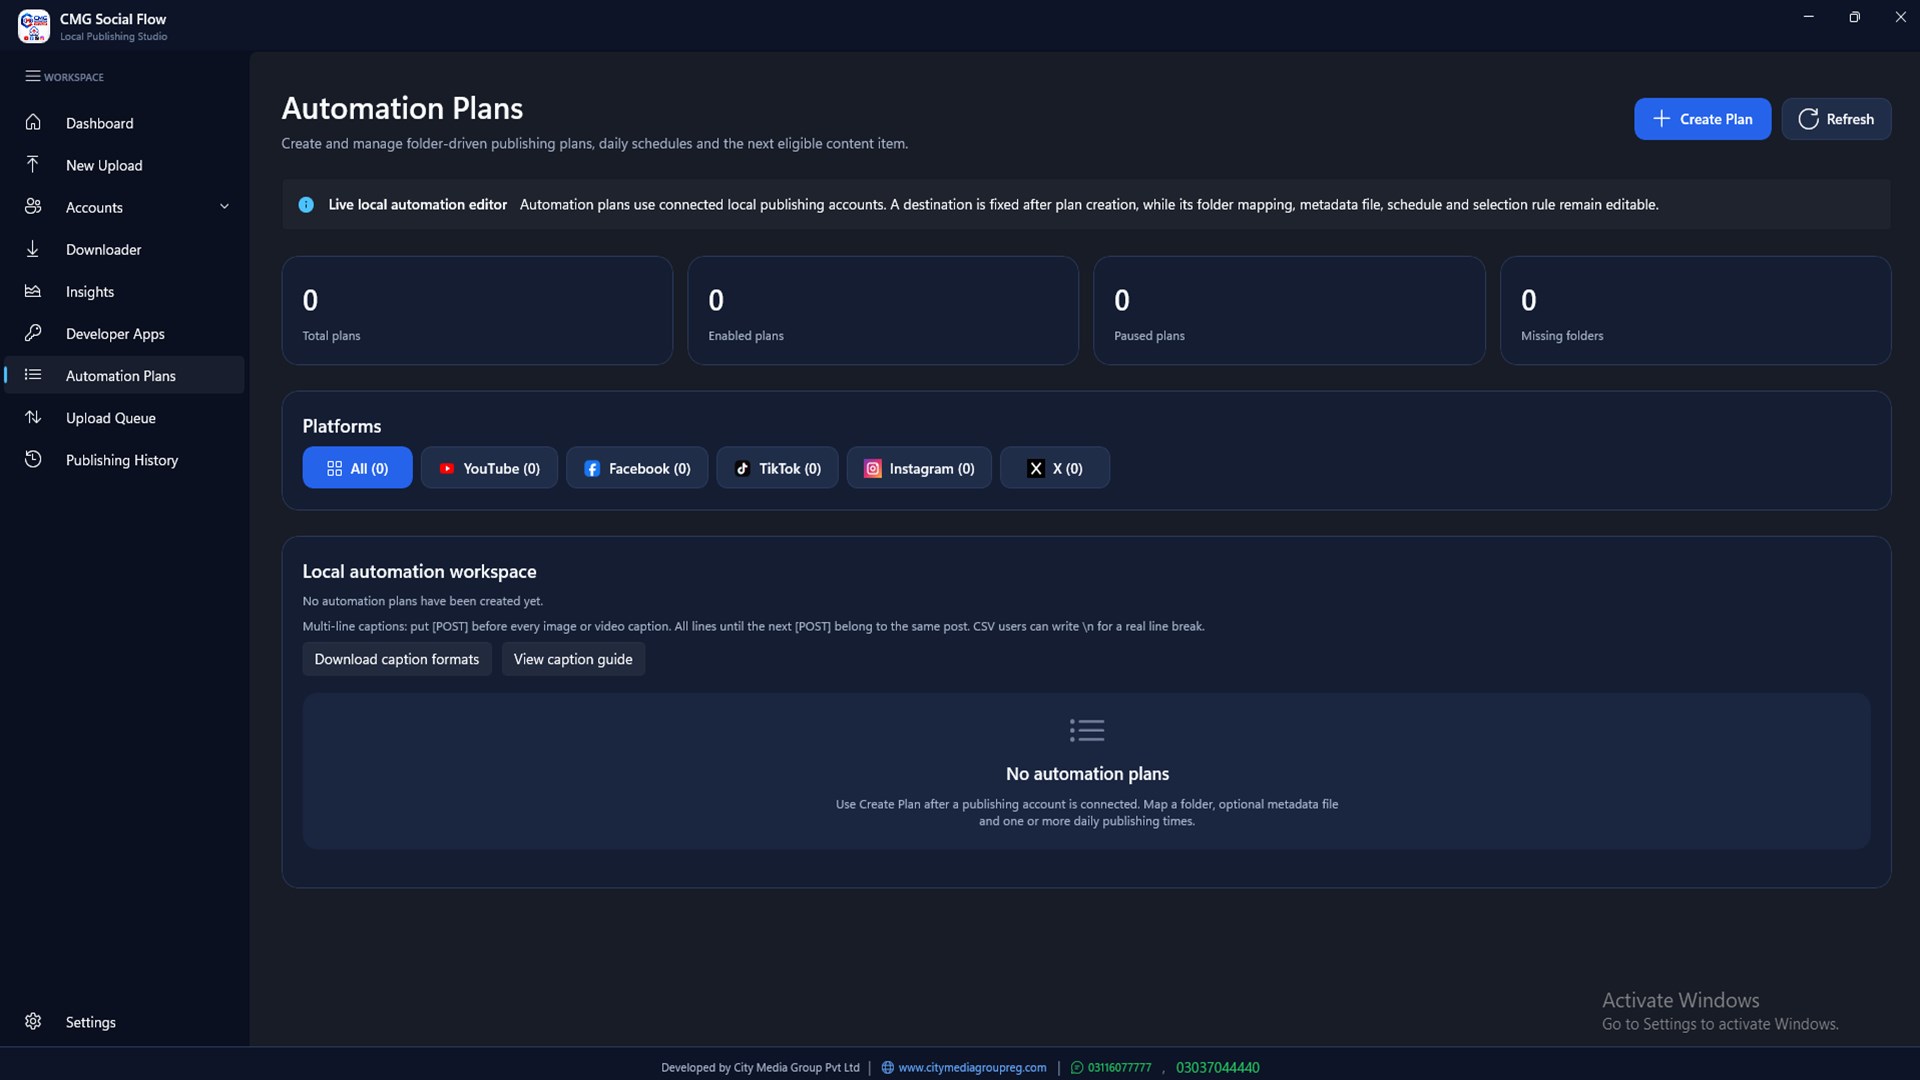Filter plans by X (0)

click(1055, 468)
